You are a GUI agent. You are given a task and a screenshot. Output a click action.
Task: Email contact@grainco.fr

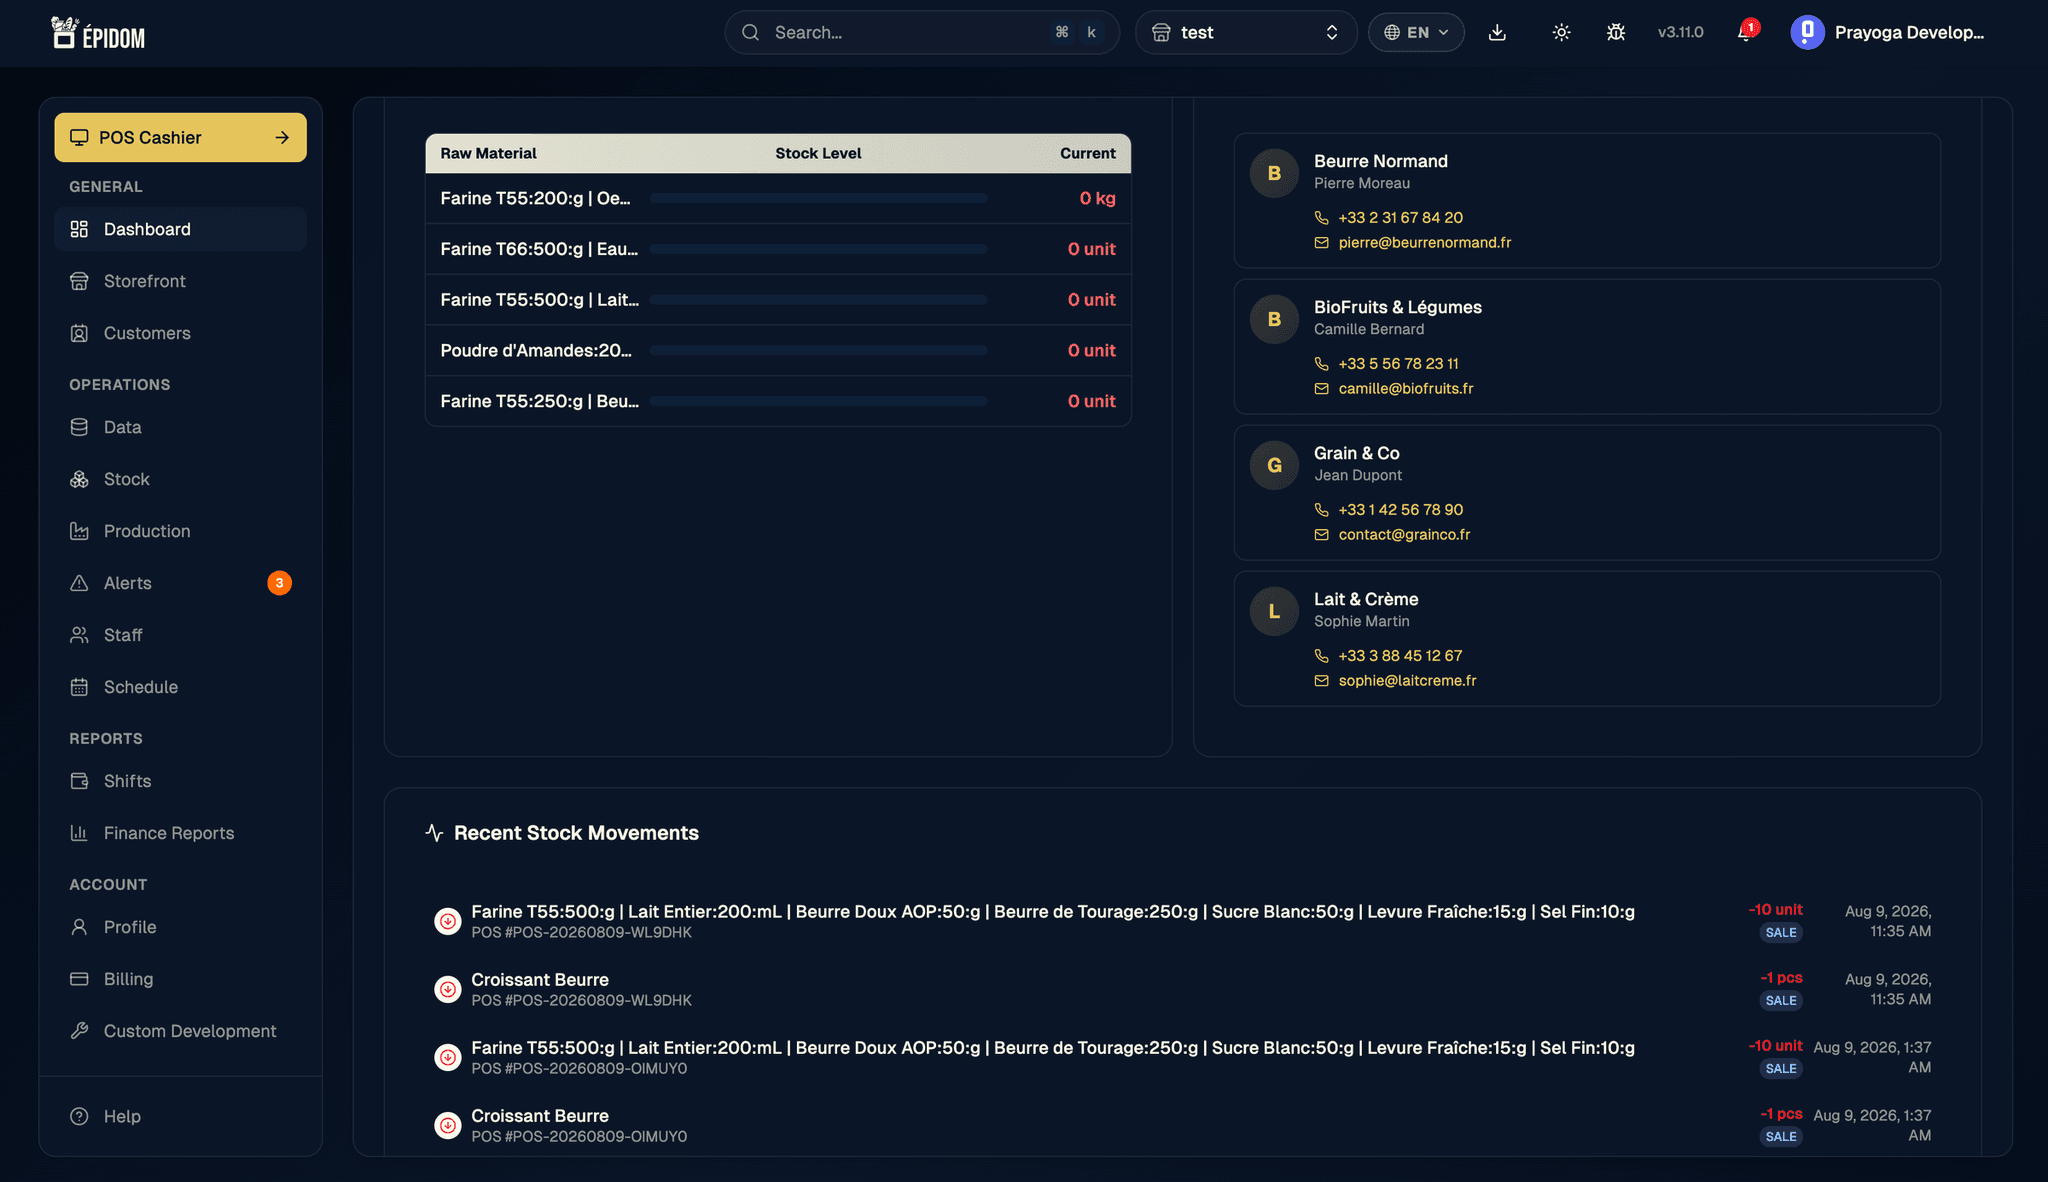[x=1404, y=534]
